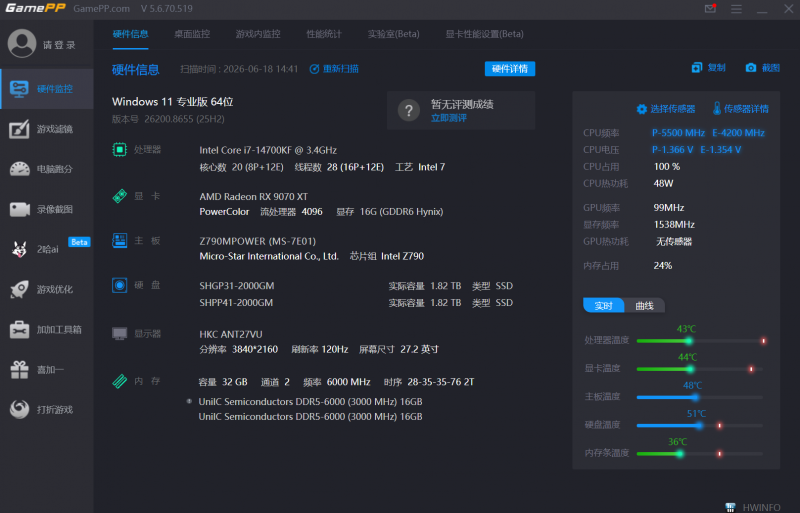The image size is (800, 513).
Task: Open the 游戏优化 rocket icon
Action: coord(19,289)
